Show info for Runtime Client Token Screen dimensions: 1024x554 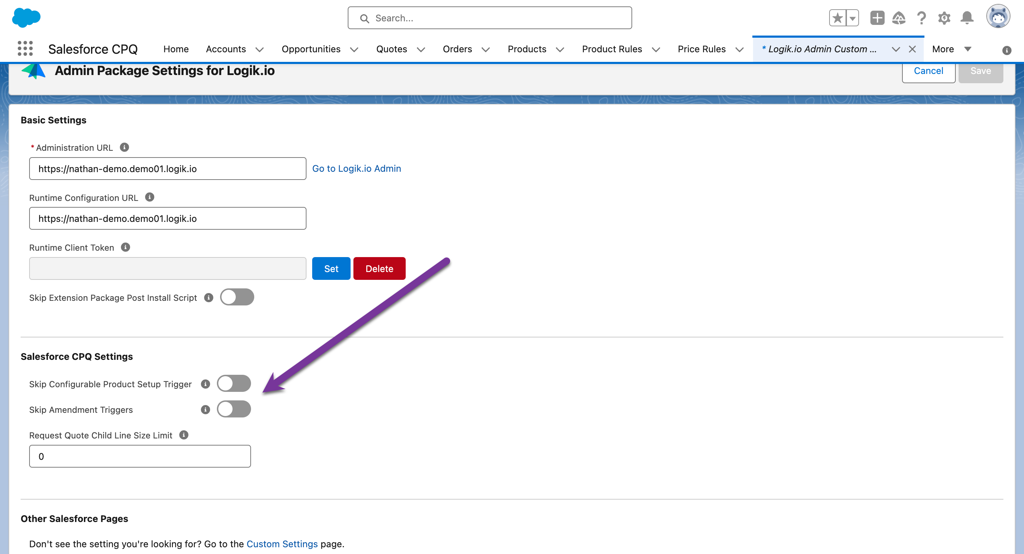125,248
